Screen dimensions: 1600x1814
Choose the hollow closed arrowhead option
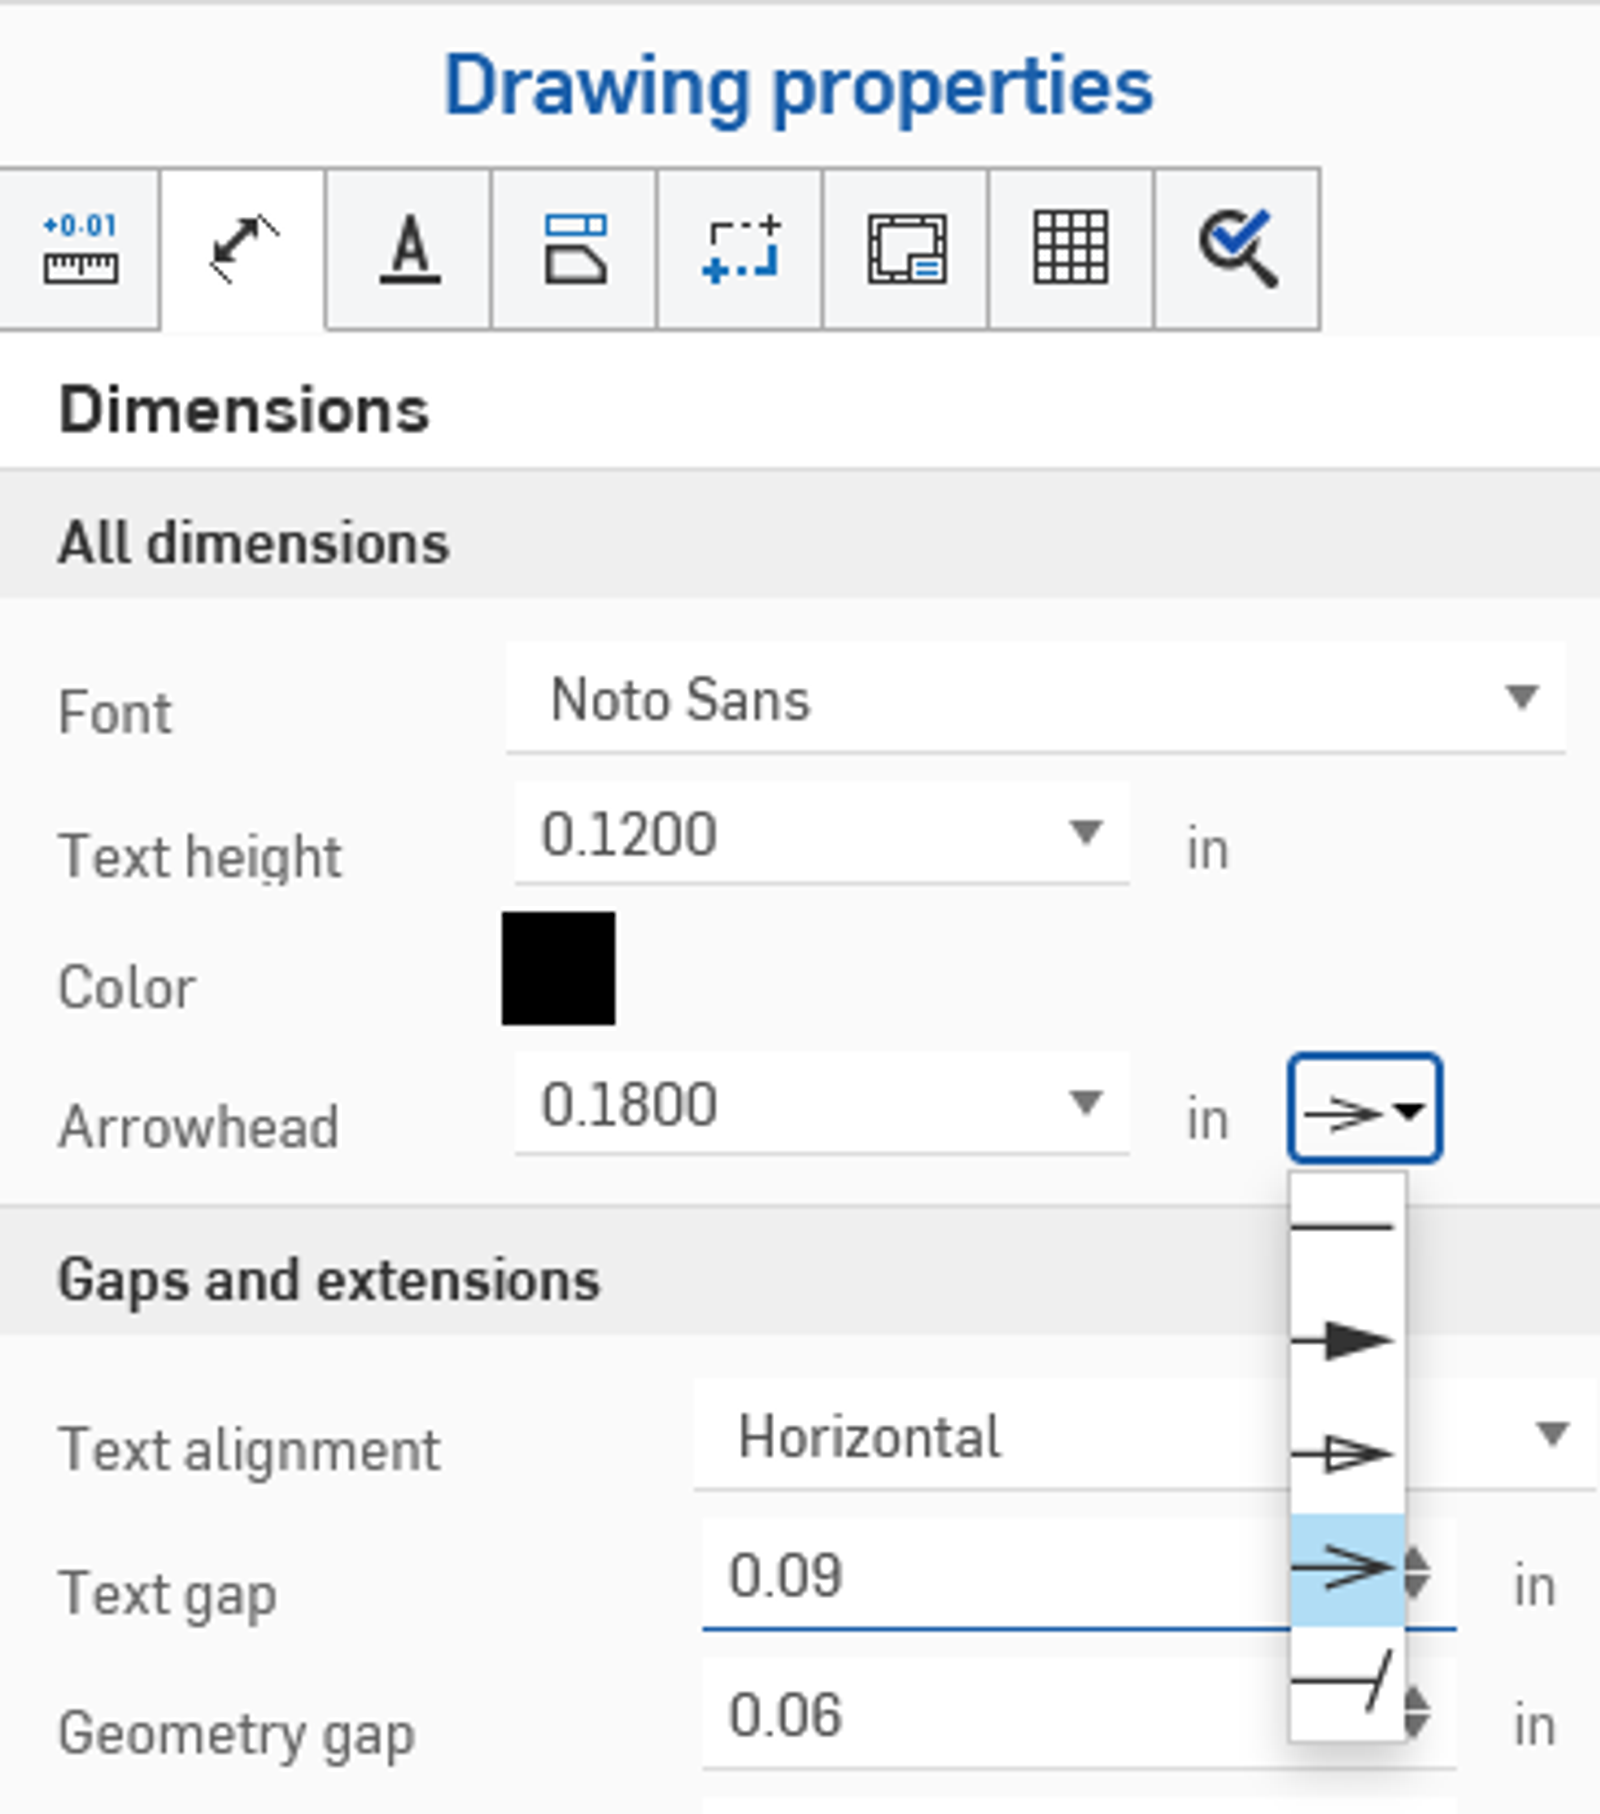(1346, 1453)
